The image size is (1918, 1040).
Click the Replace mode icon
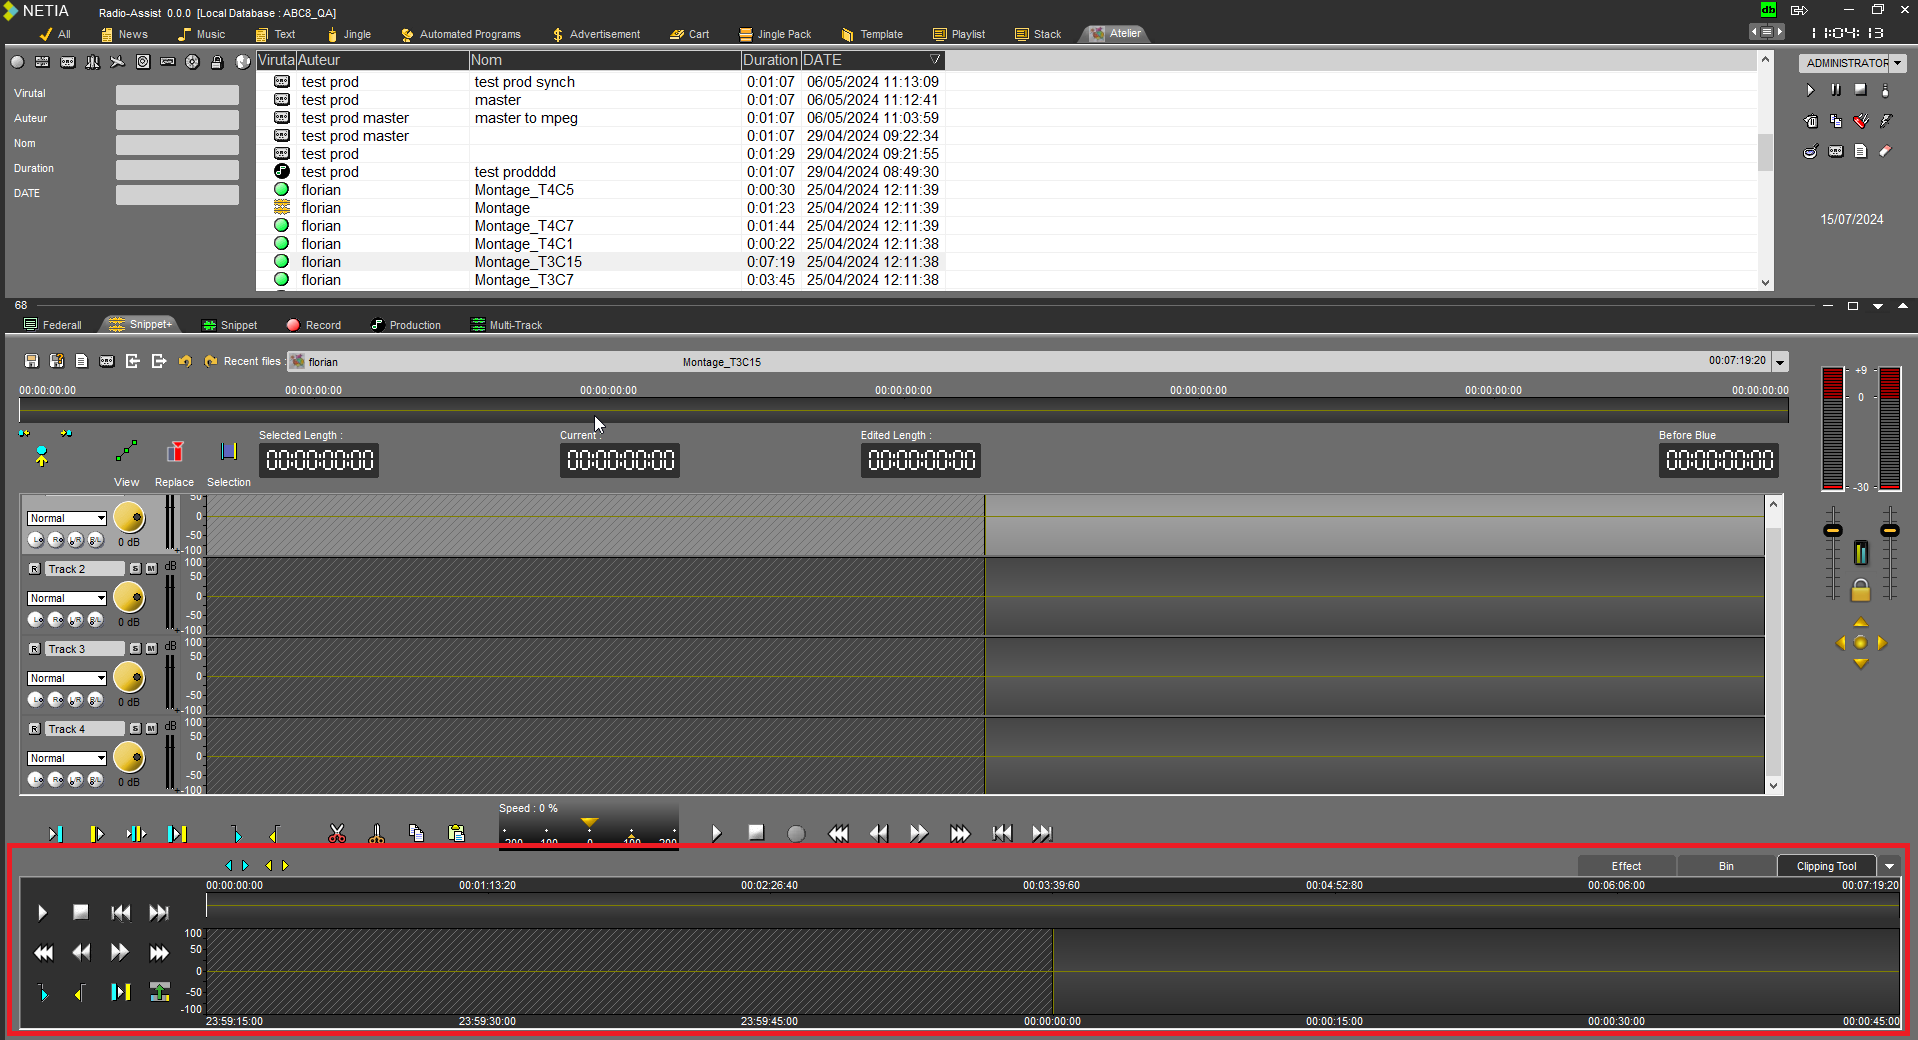(175, 452)
